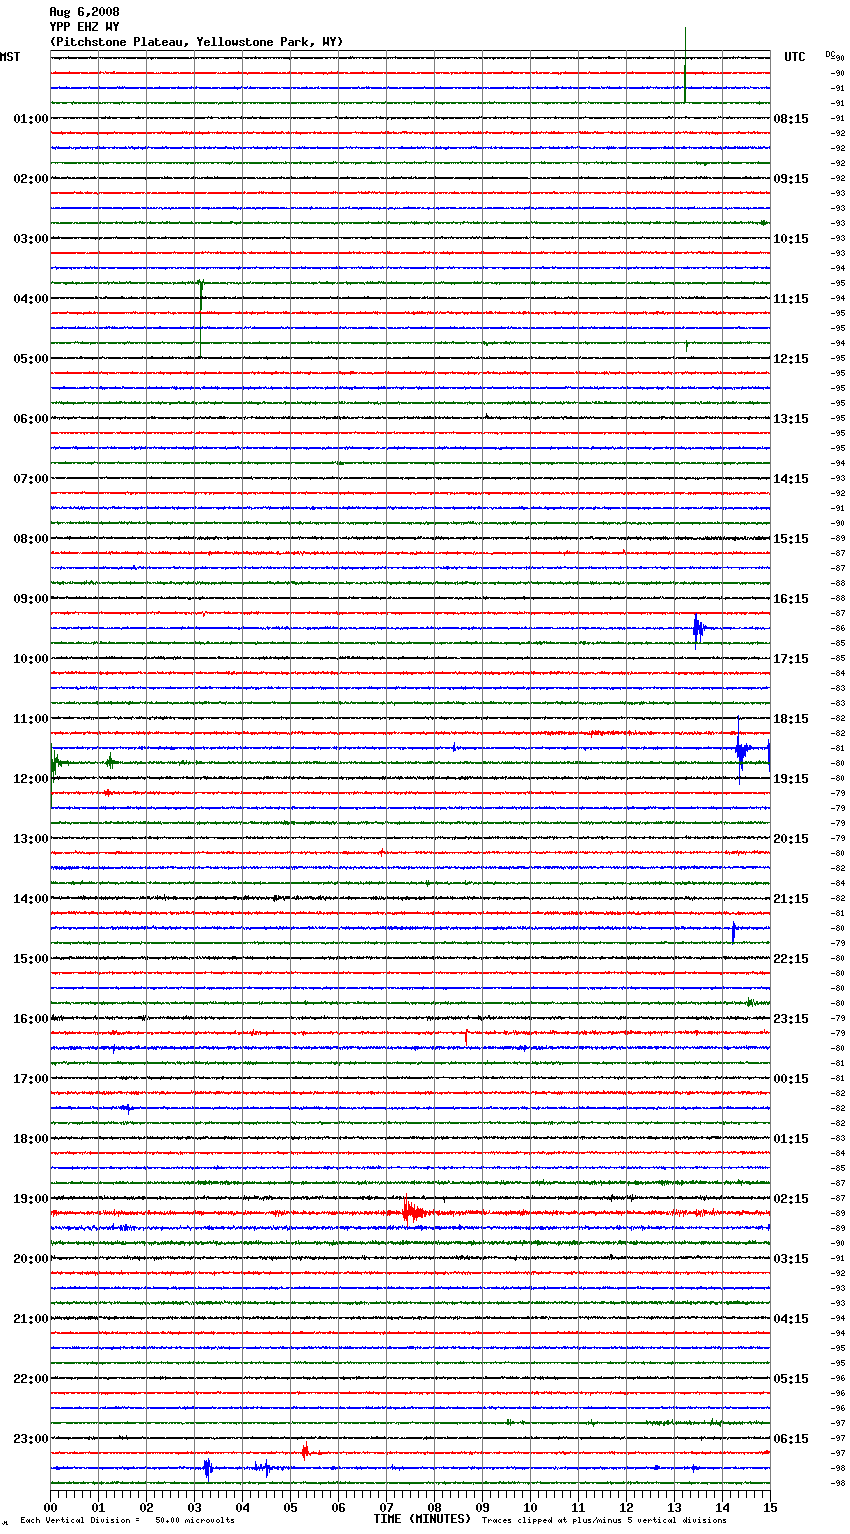Select the 16:00 MST time label

click(31, 1019)
